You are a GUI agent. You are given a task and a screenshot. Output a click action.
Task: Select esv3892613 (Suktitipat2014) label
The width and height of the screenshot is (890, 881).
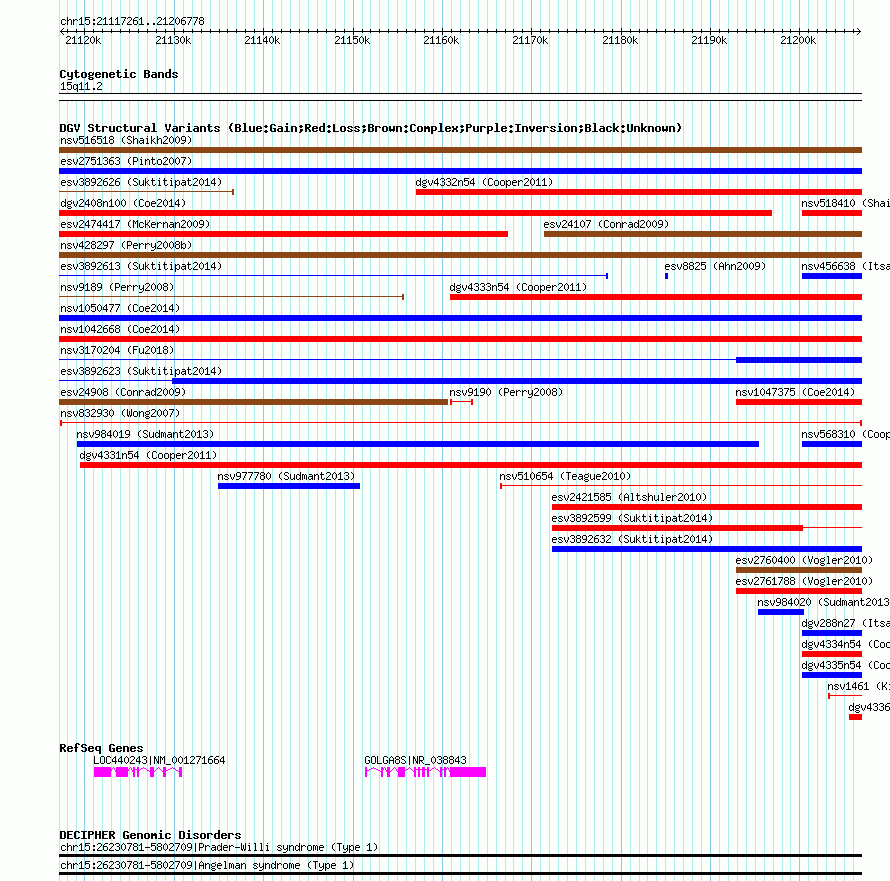[141, 266]
